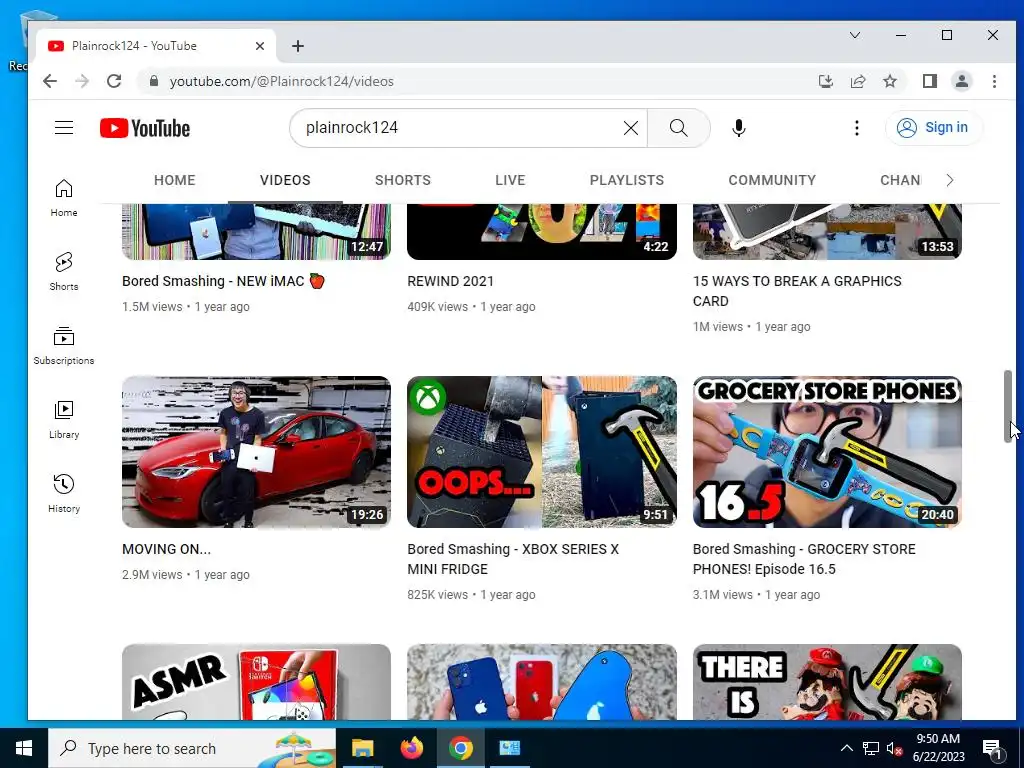This screenshot has width=1024, height=768.
Task: Switch to the HOME channel tab
Action: click(174, 180)
